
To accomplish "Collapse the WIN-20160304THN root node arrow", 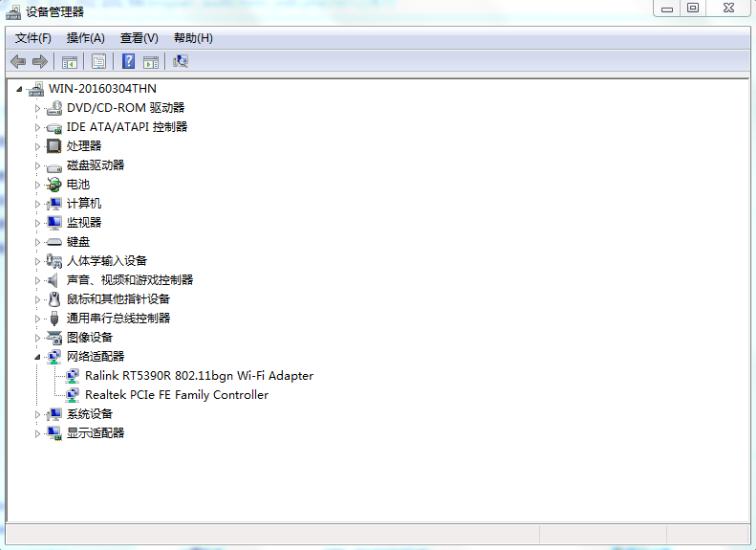I will click(20, 89).
